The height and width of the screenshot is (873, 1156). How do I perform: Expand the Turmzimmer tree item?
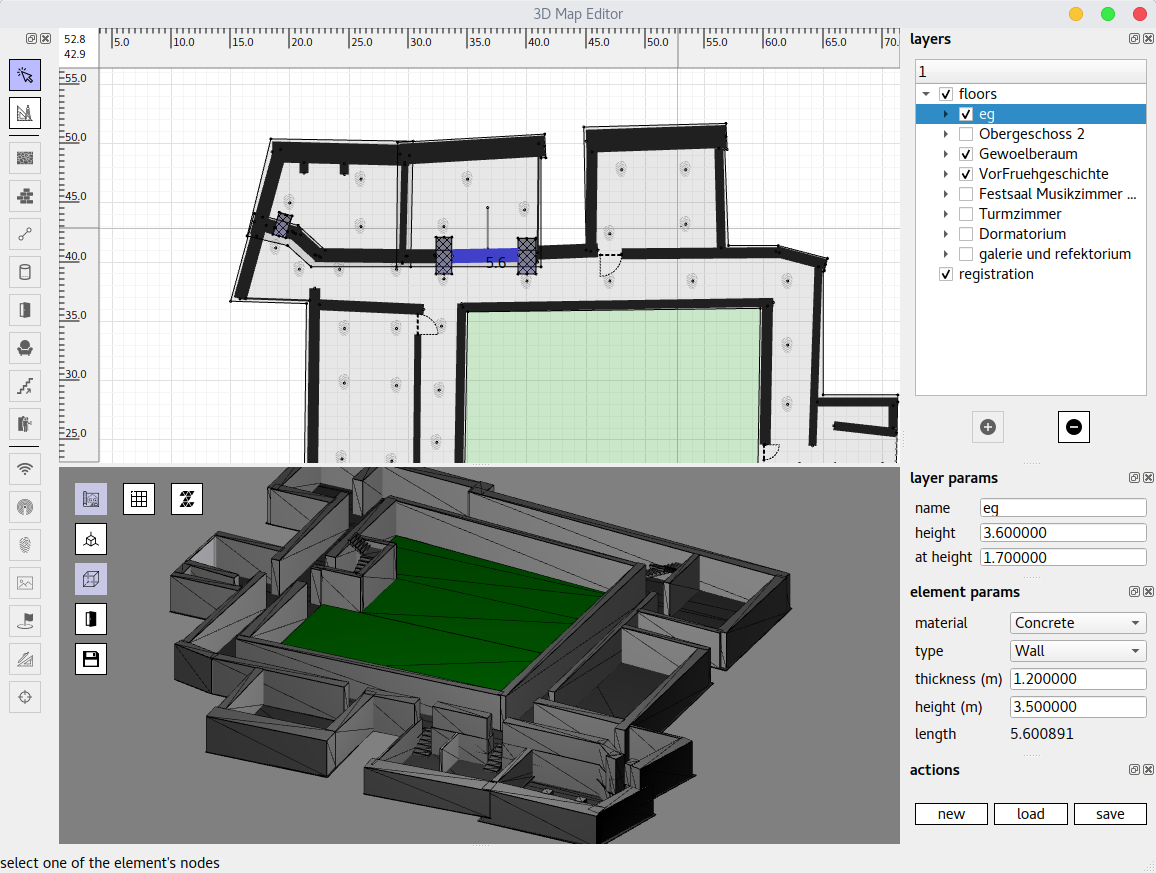pos(945,214)
